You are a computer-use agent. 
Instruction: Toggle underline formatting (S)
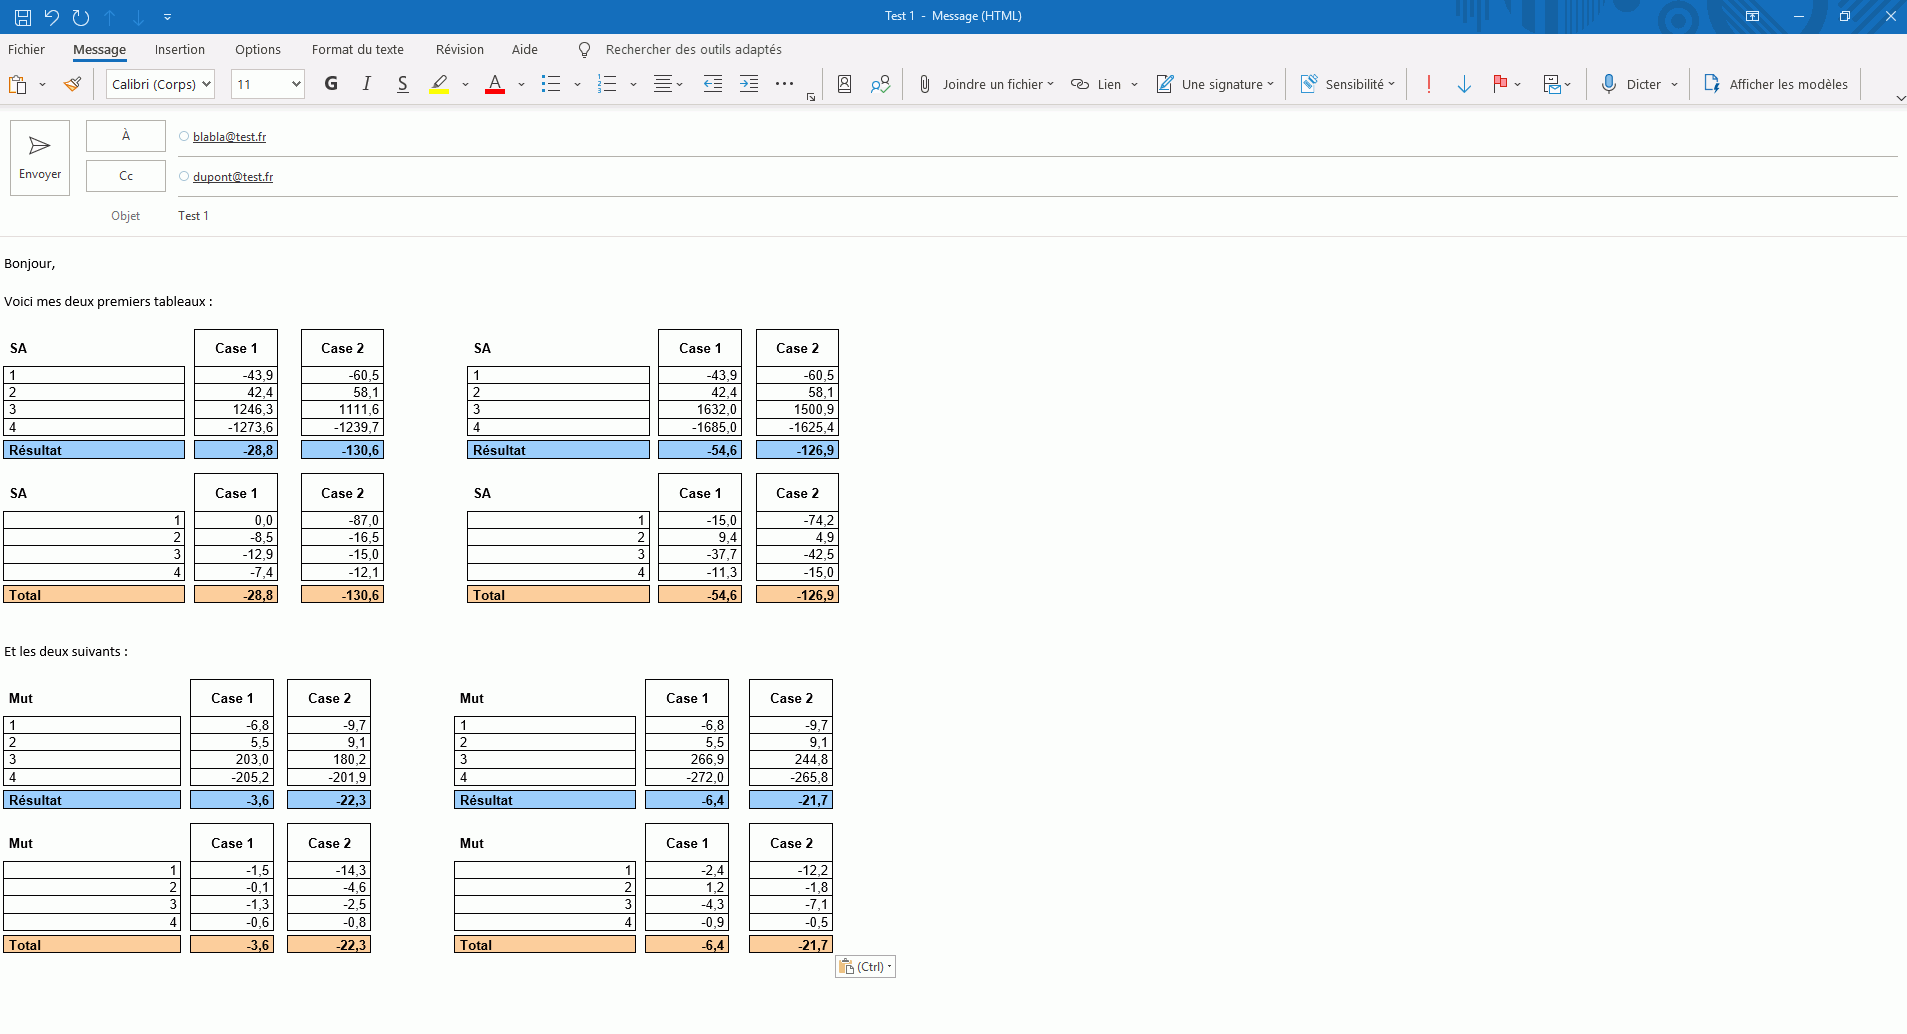402,84
